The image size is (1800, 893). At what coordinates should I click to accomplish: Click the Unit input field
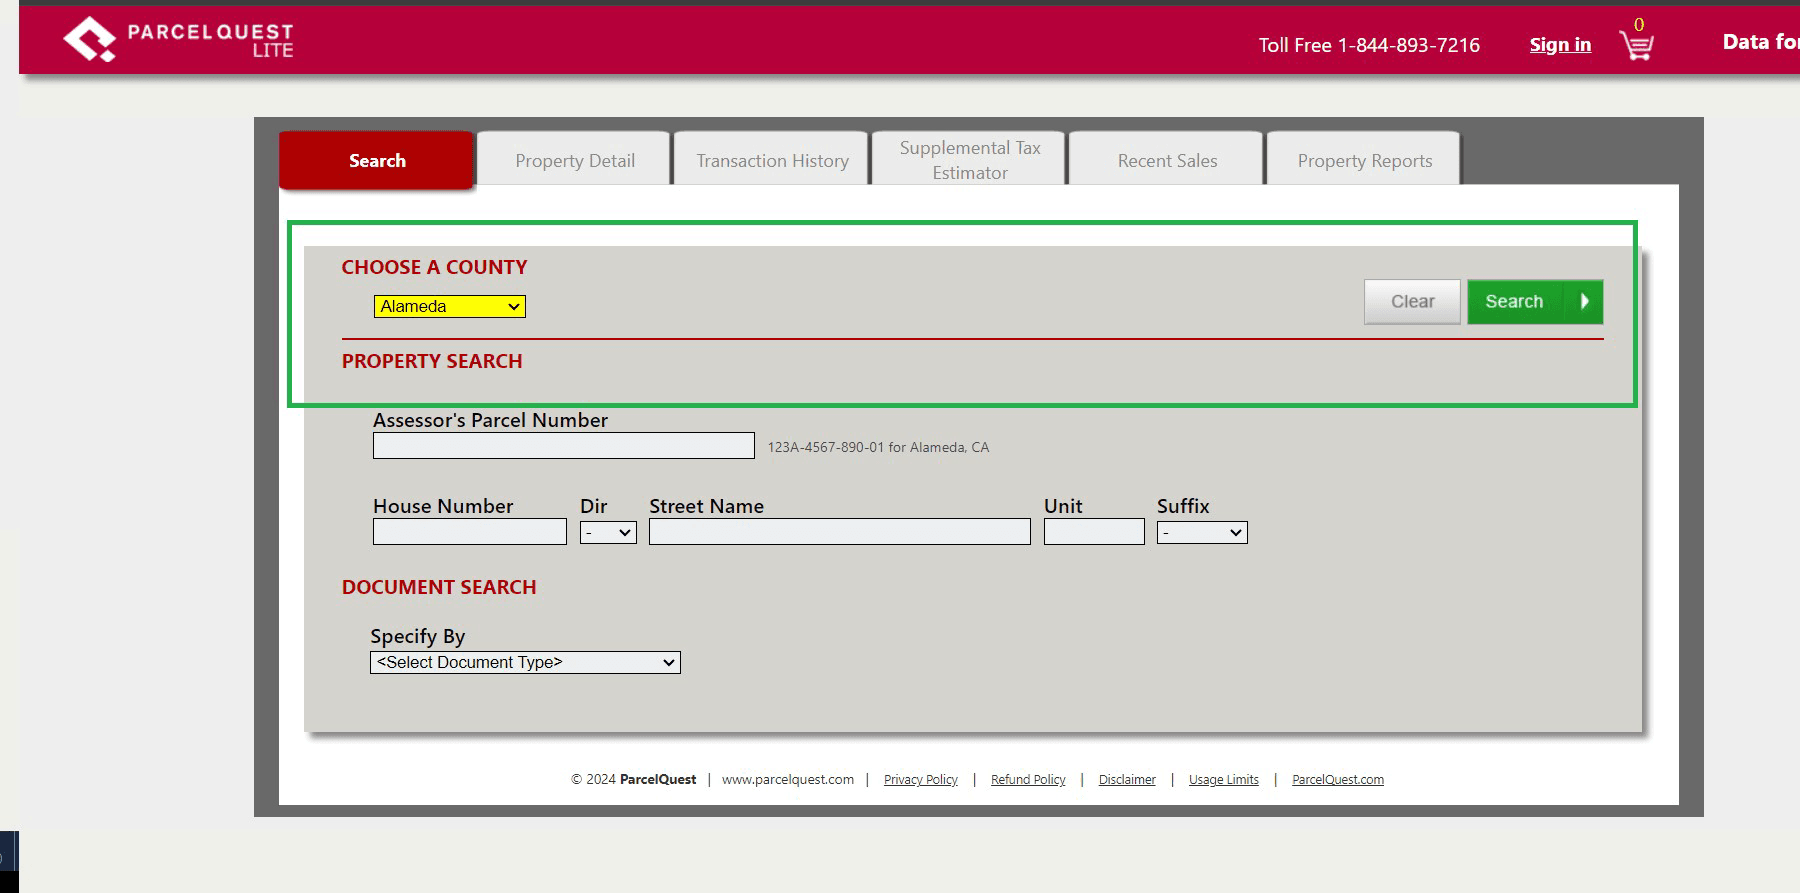click(x=1094, y=532)
